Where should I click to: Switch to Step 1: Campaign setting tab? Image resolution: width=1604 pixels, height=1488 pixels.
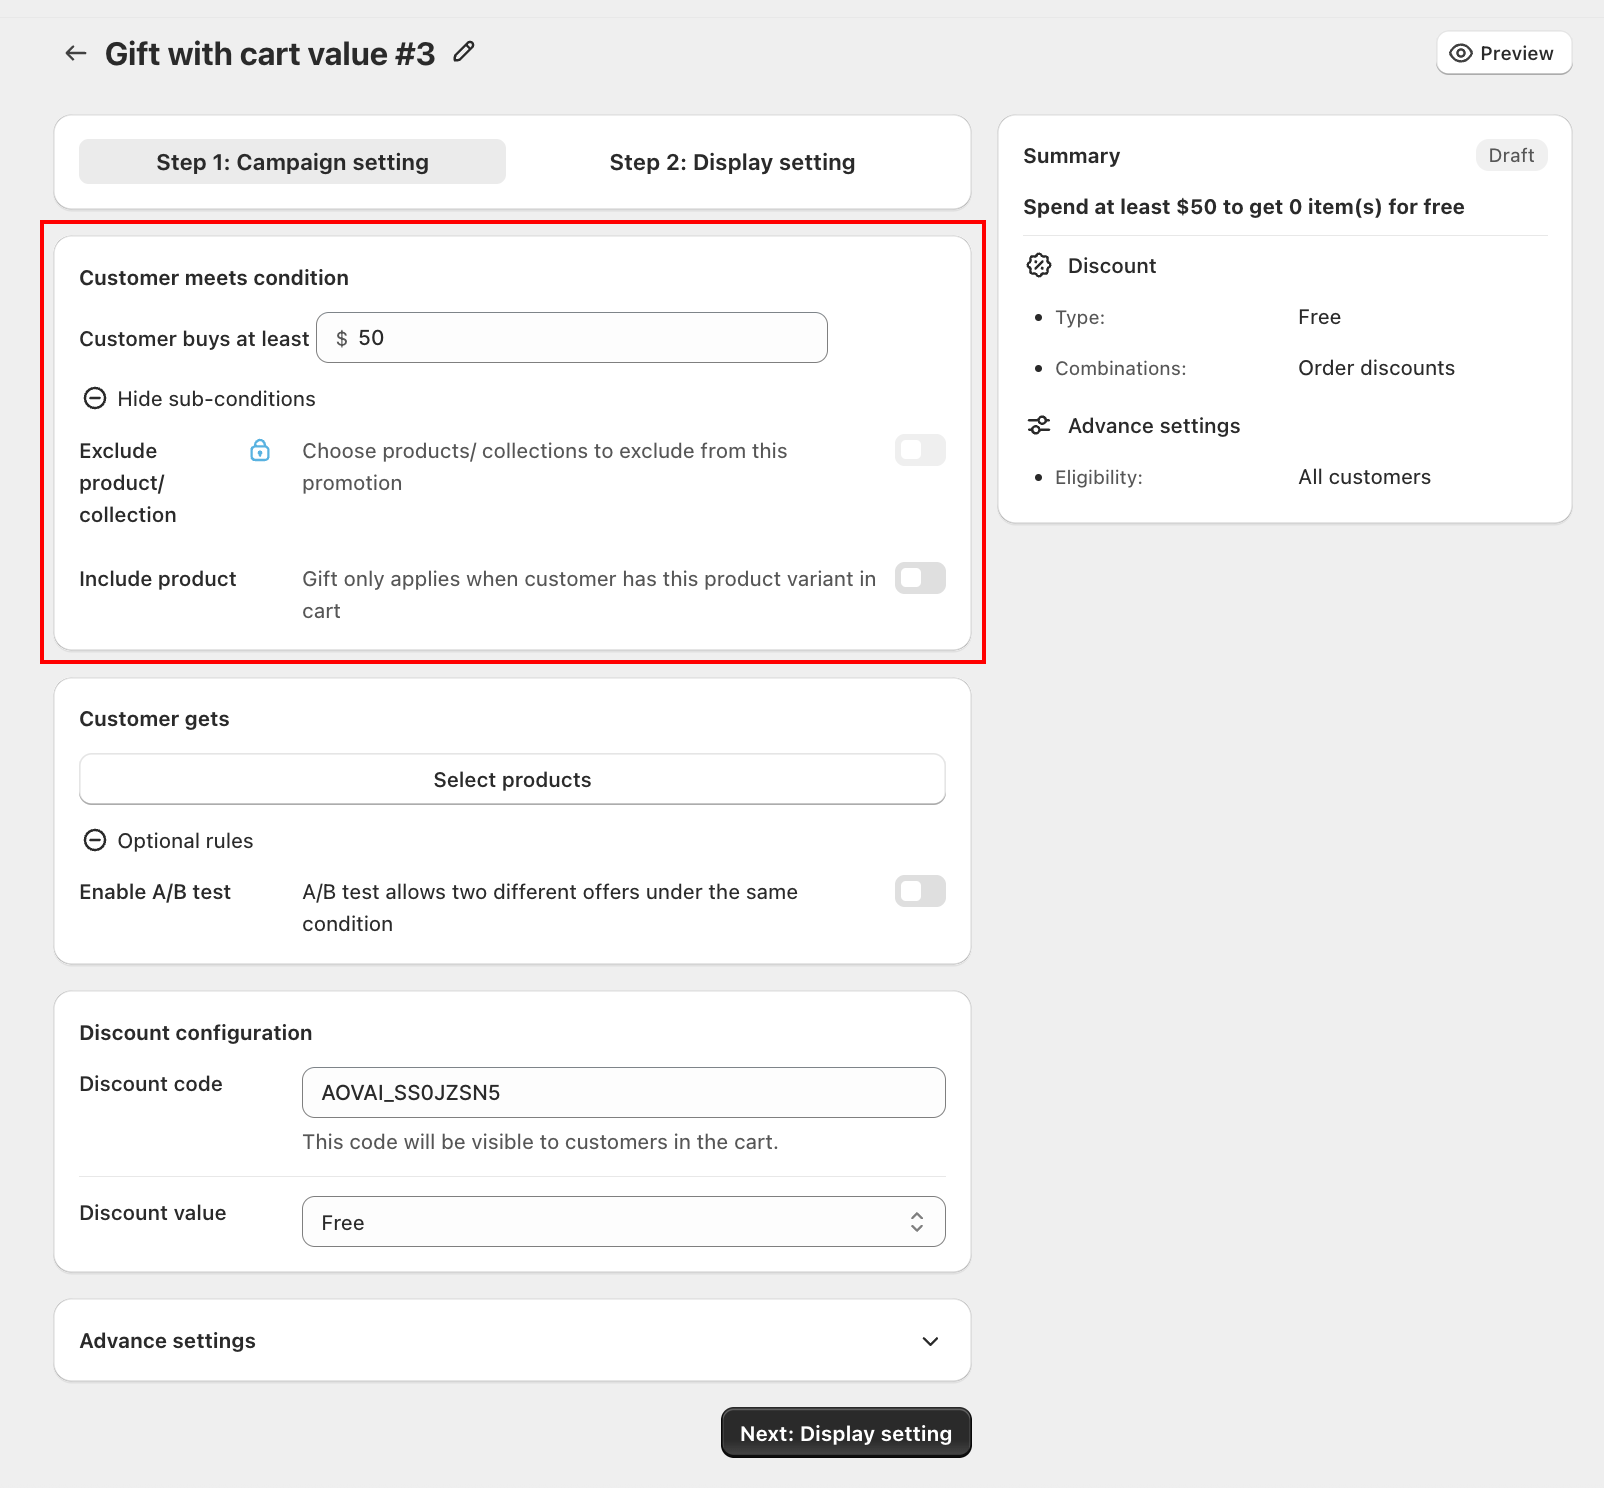click(292, 162)
